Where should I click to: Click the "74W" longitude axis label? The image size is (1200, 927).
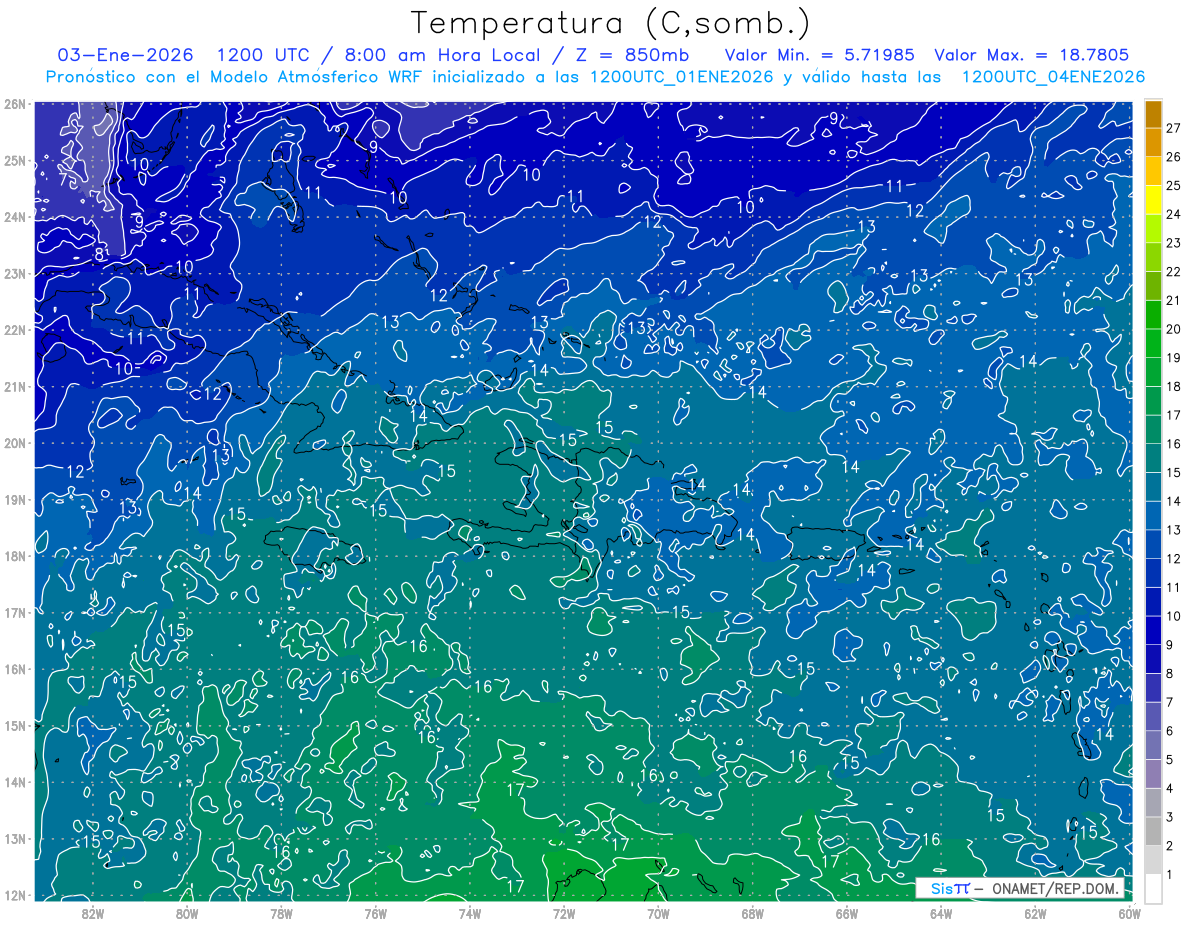coord(470,913)
